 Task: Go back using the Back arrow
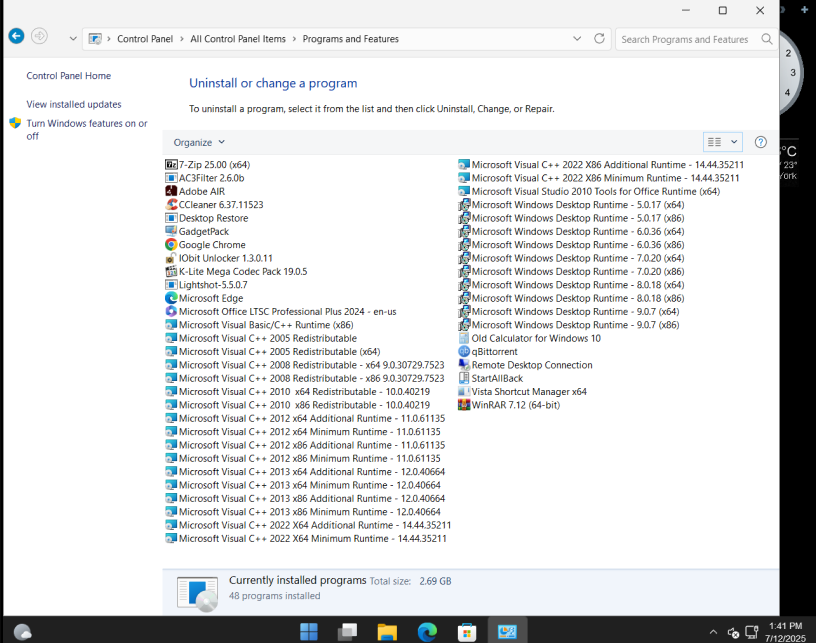coord(17,36)
